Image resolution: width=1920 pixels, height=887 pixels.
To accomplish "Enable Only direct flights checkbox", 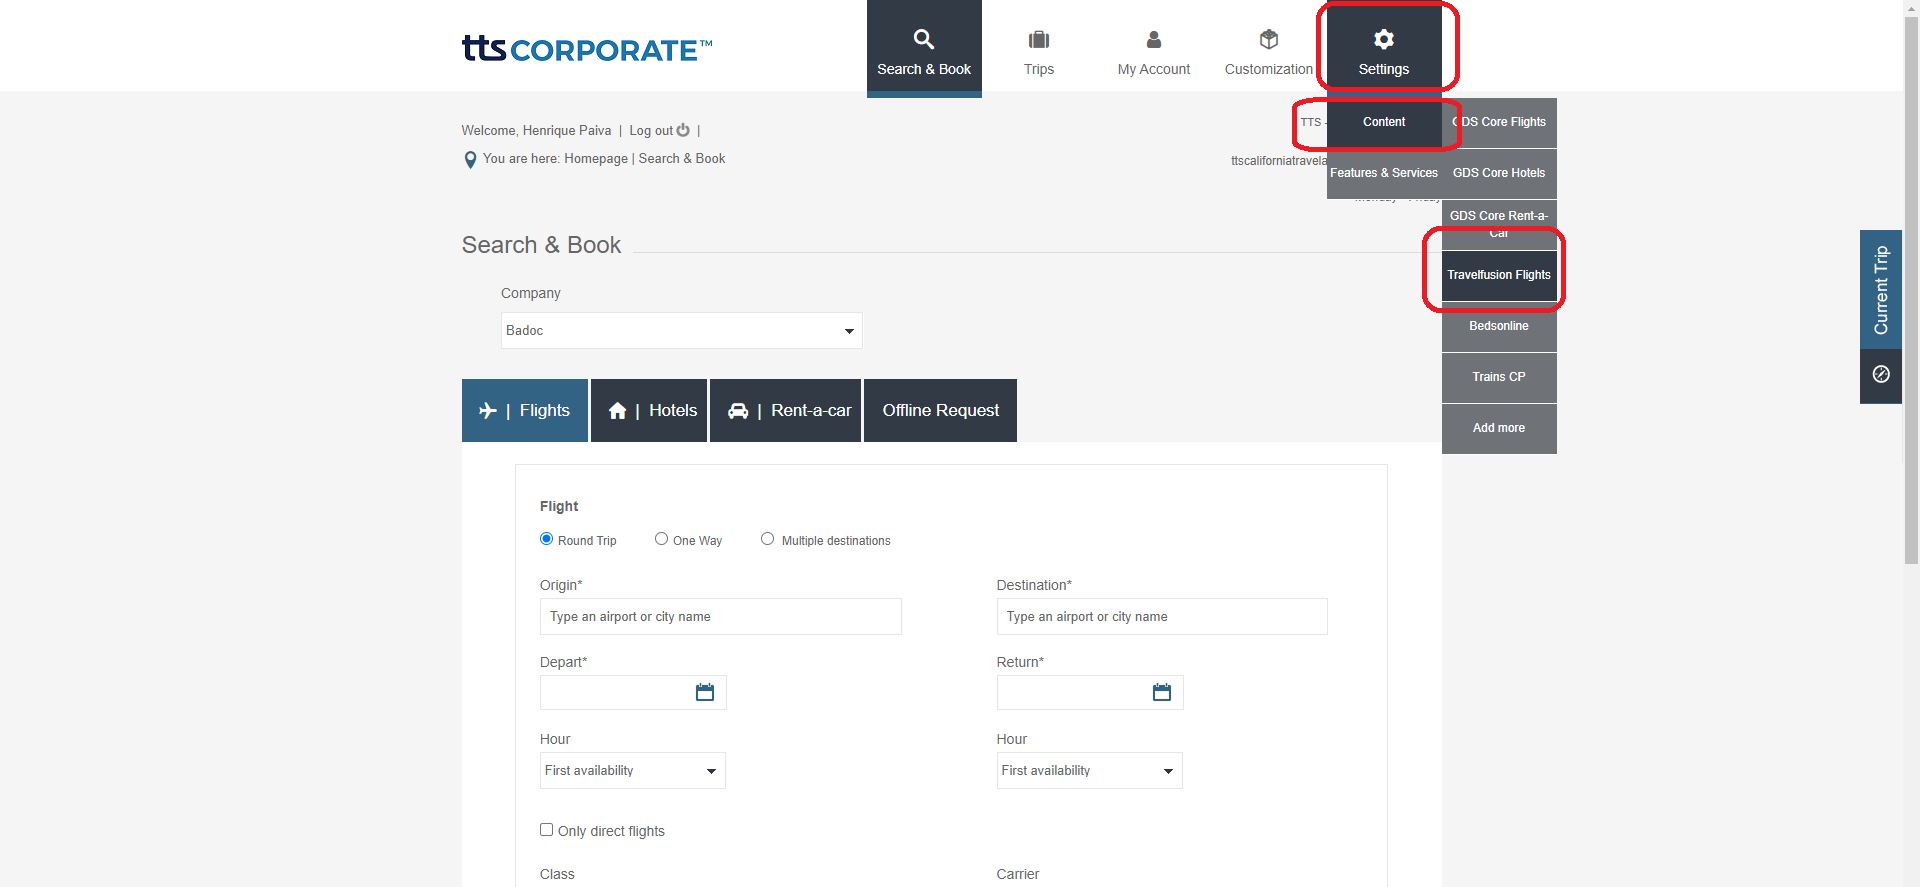I will point(546,830).
